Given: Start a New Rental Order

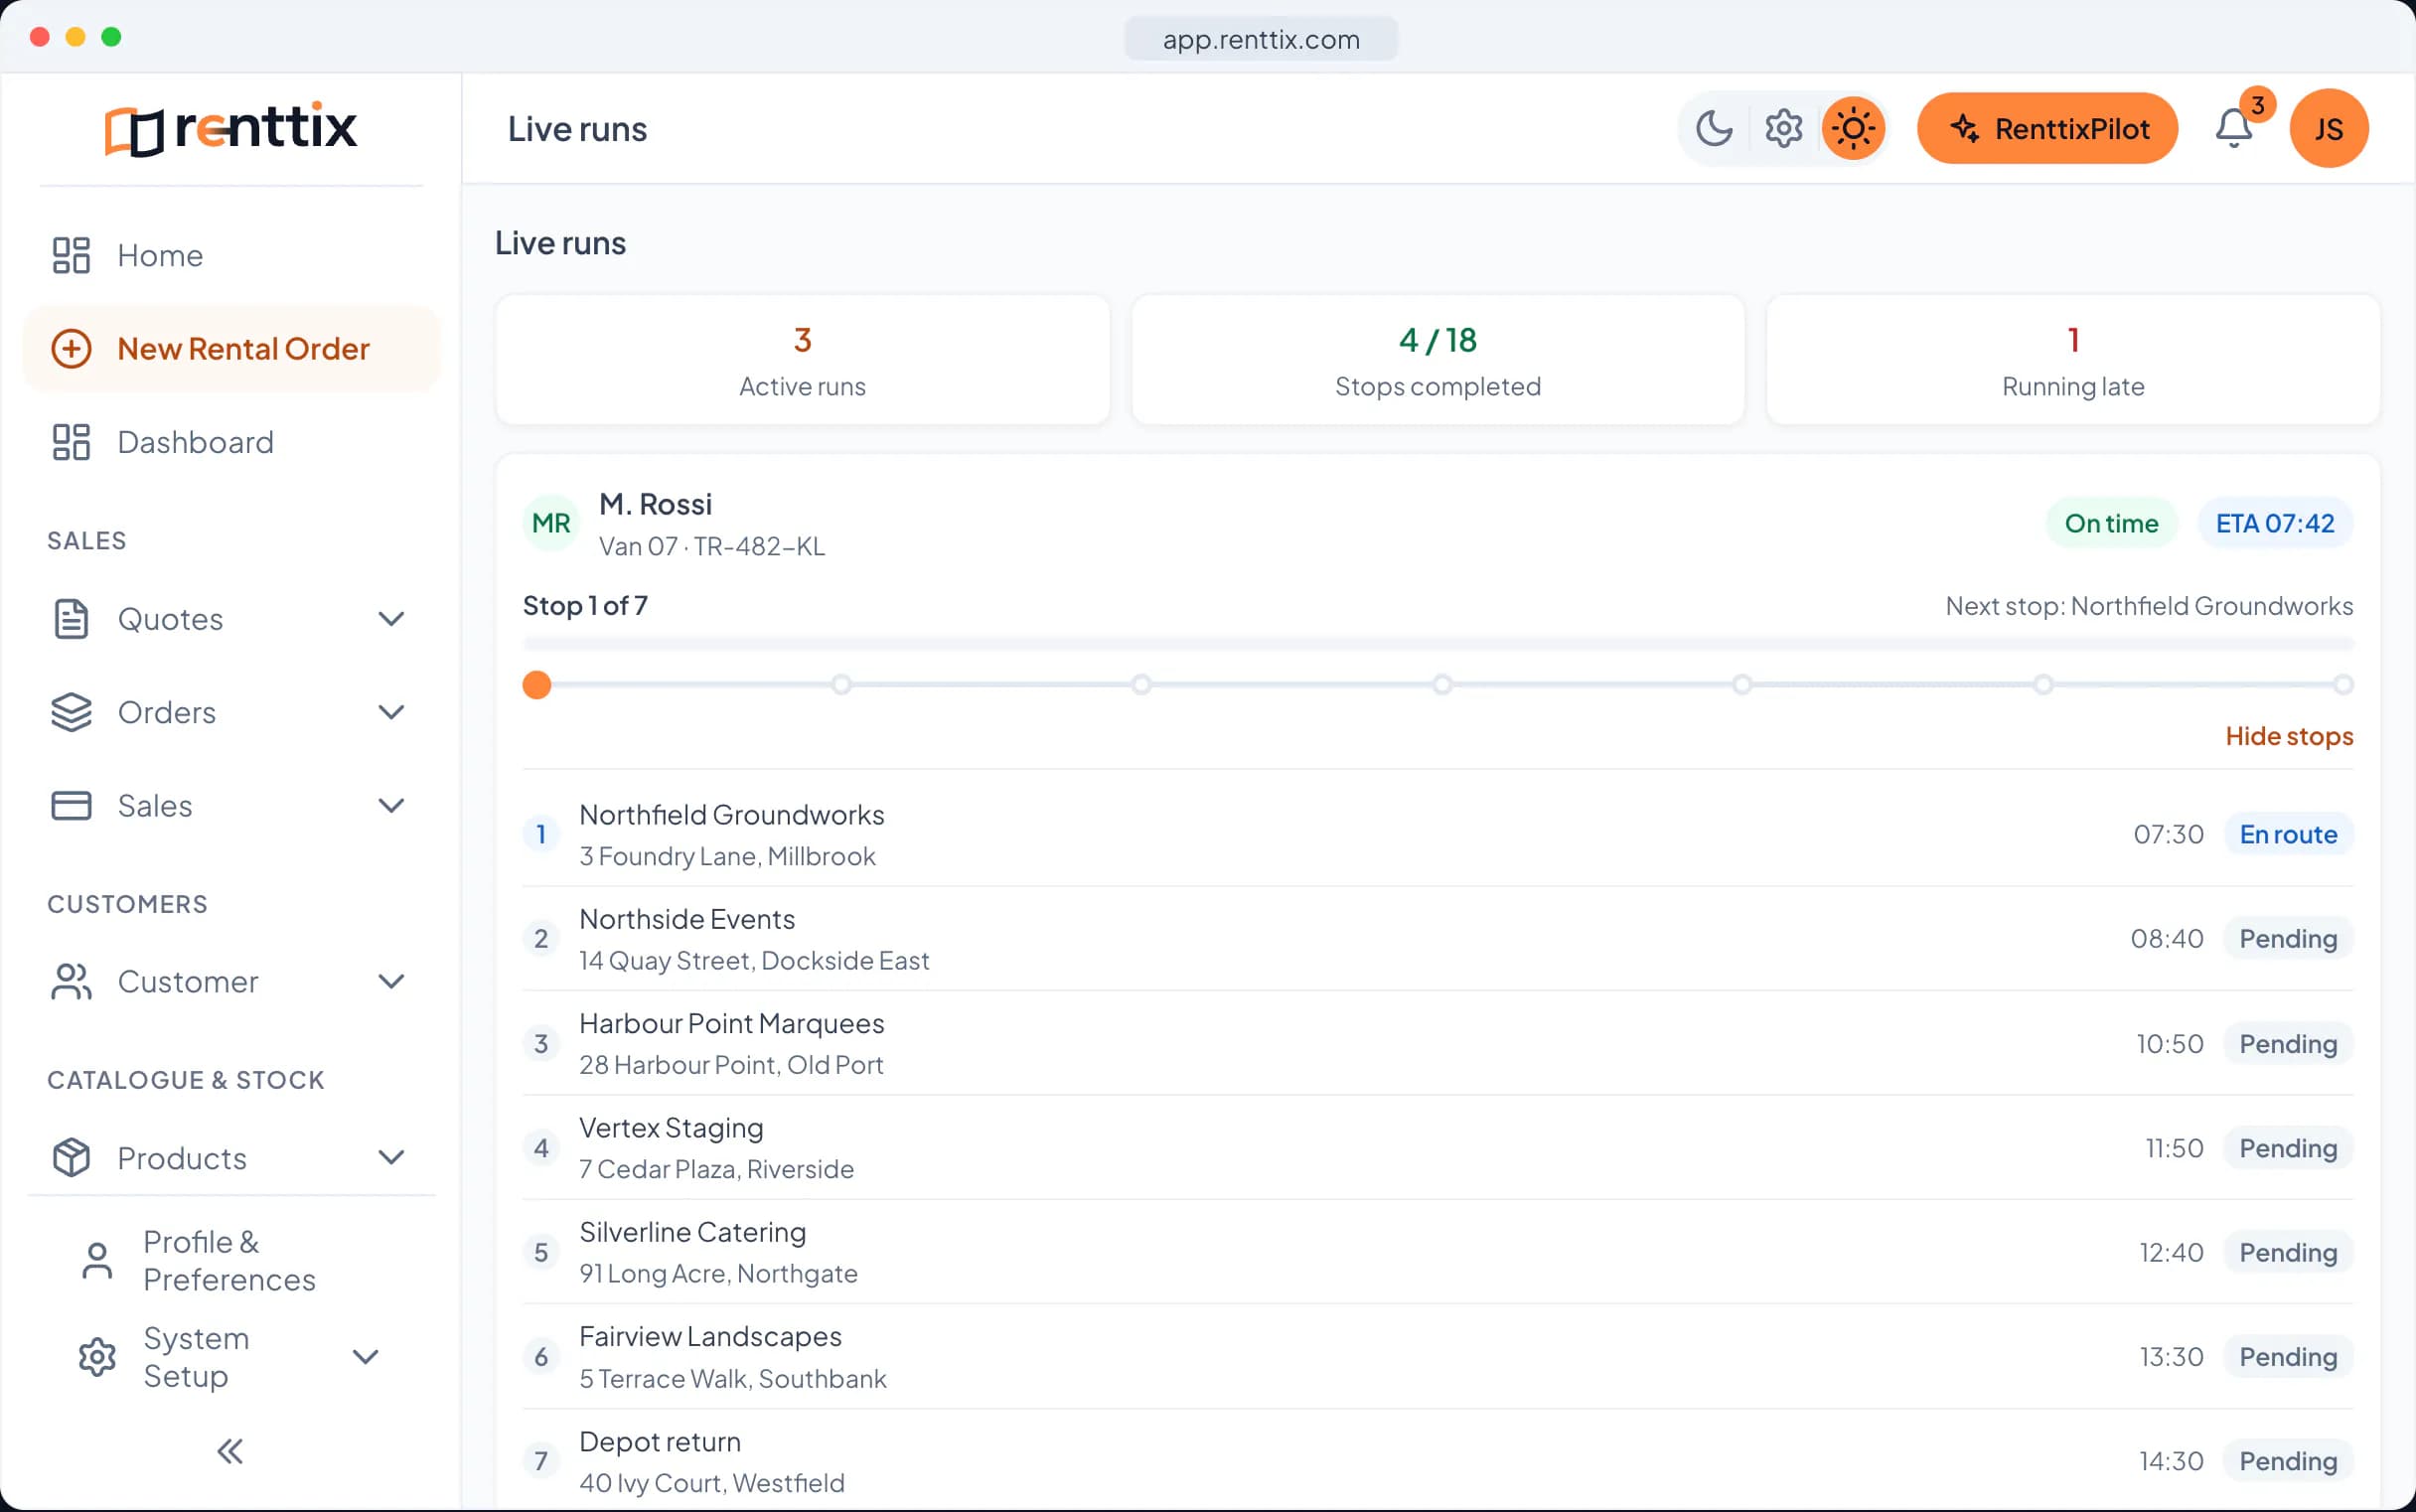Looking at the screenshot, I should coord(231,348).
